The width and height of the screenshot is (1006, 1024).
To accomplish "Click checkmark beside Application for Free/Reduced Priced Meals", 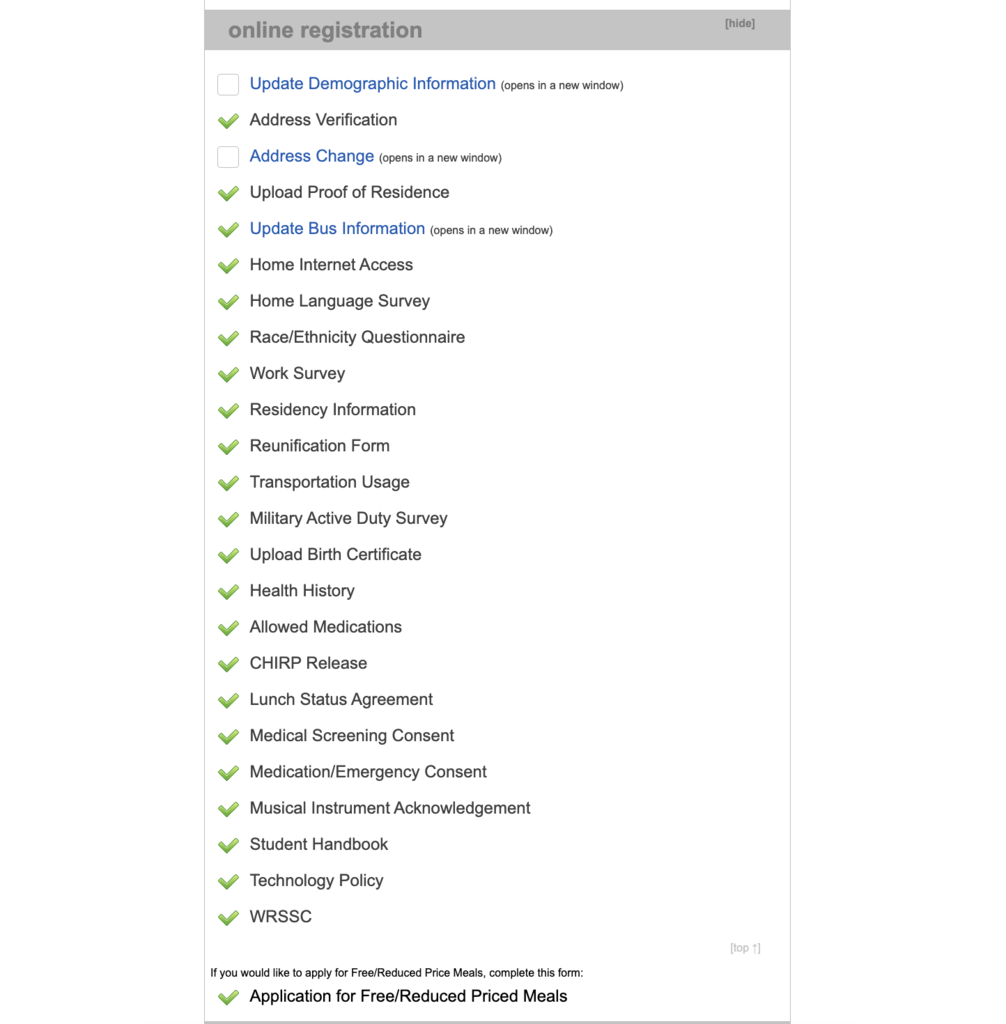I will click(228, 997).
